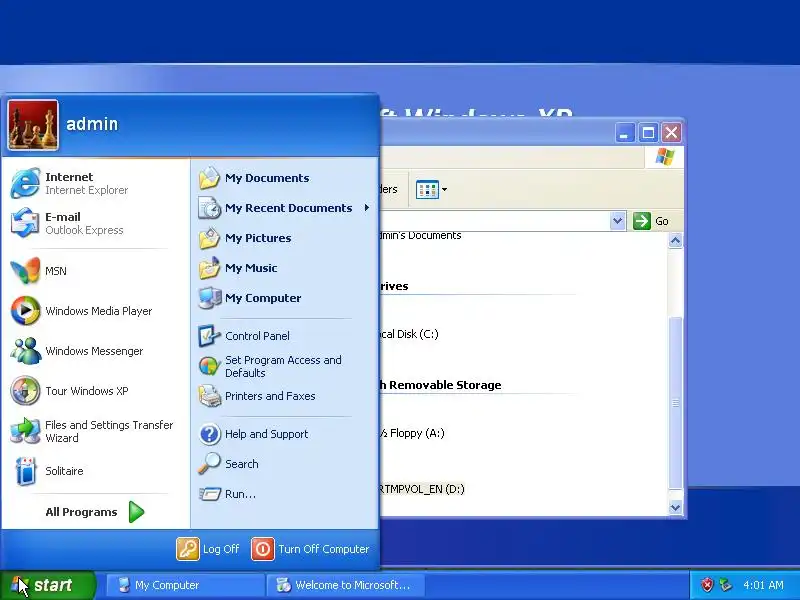
Task: Click the vertical scrollbar thumb in My Computer
Action: (x=676, y=403)
